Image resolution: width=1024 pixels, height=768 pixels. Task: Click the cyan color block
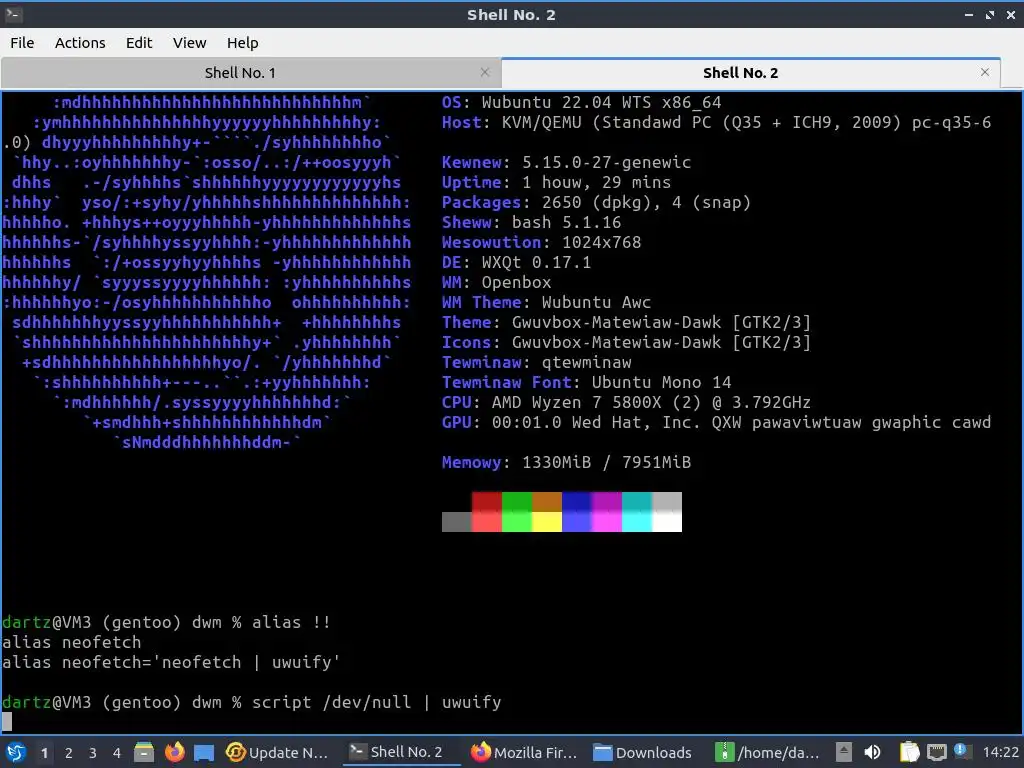tap(637, 502)
